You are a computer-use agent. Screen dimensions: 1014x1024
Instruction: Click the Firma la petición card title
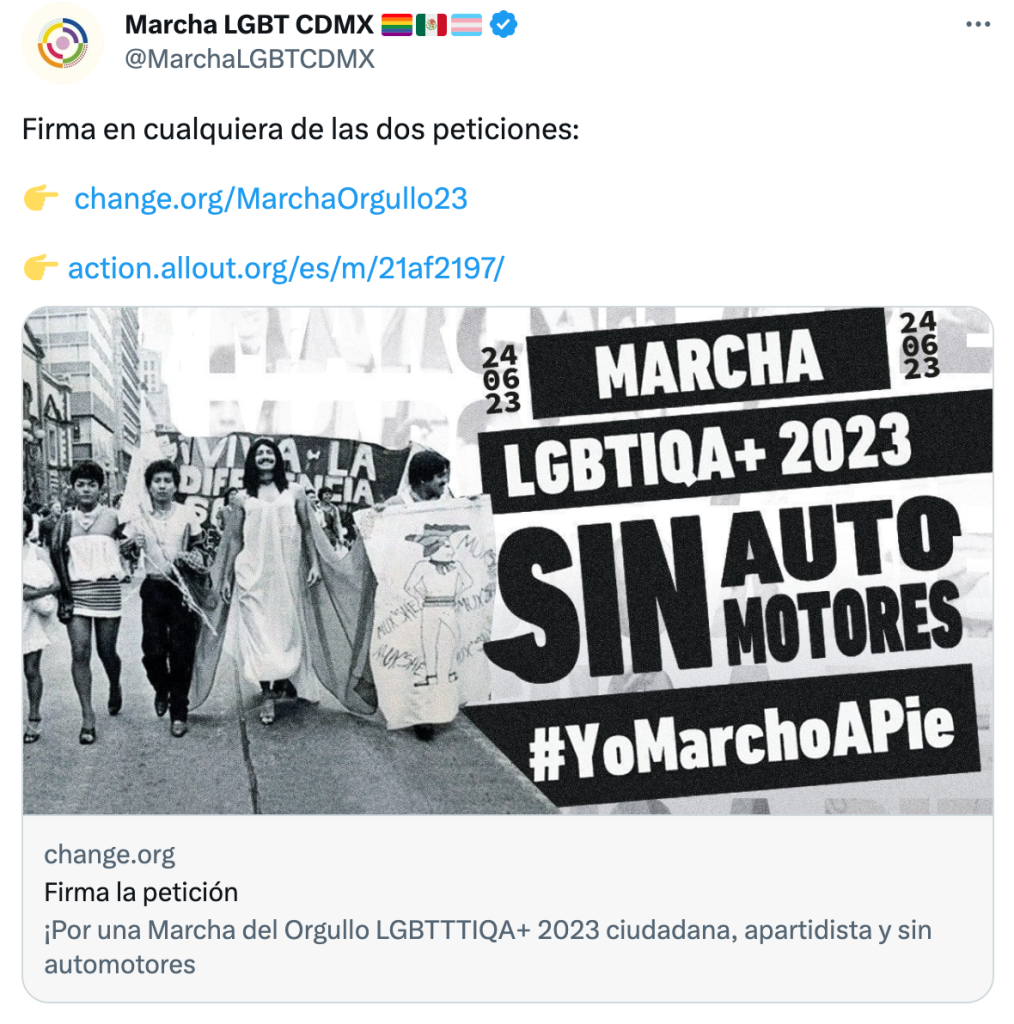point(141,892)
